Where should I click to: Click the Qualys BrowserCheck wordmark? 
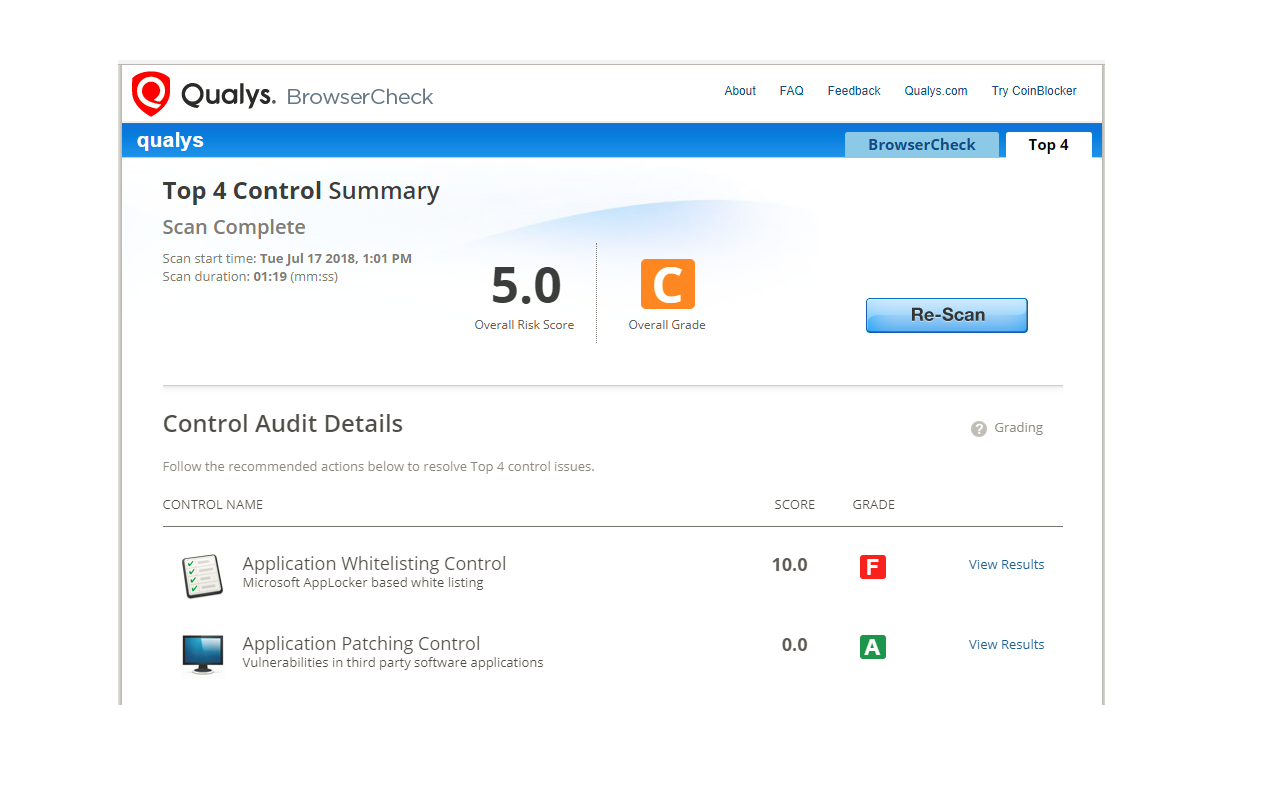pyautogui.click(x=307, y=96)
